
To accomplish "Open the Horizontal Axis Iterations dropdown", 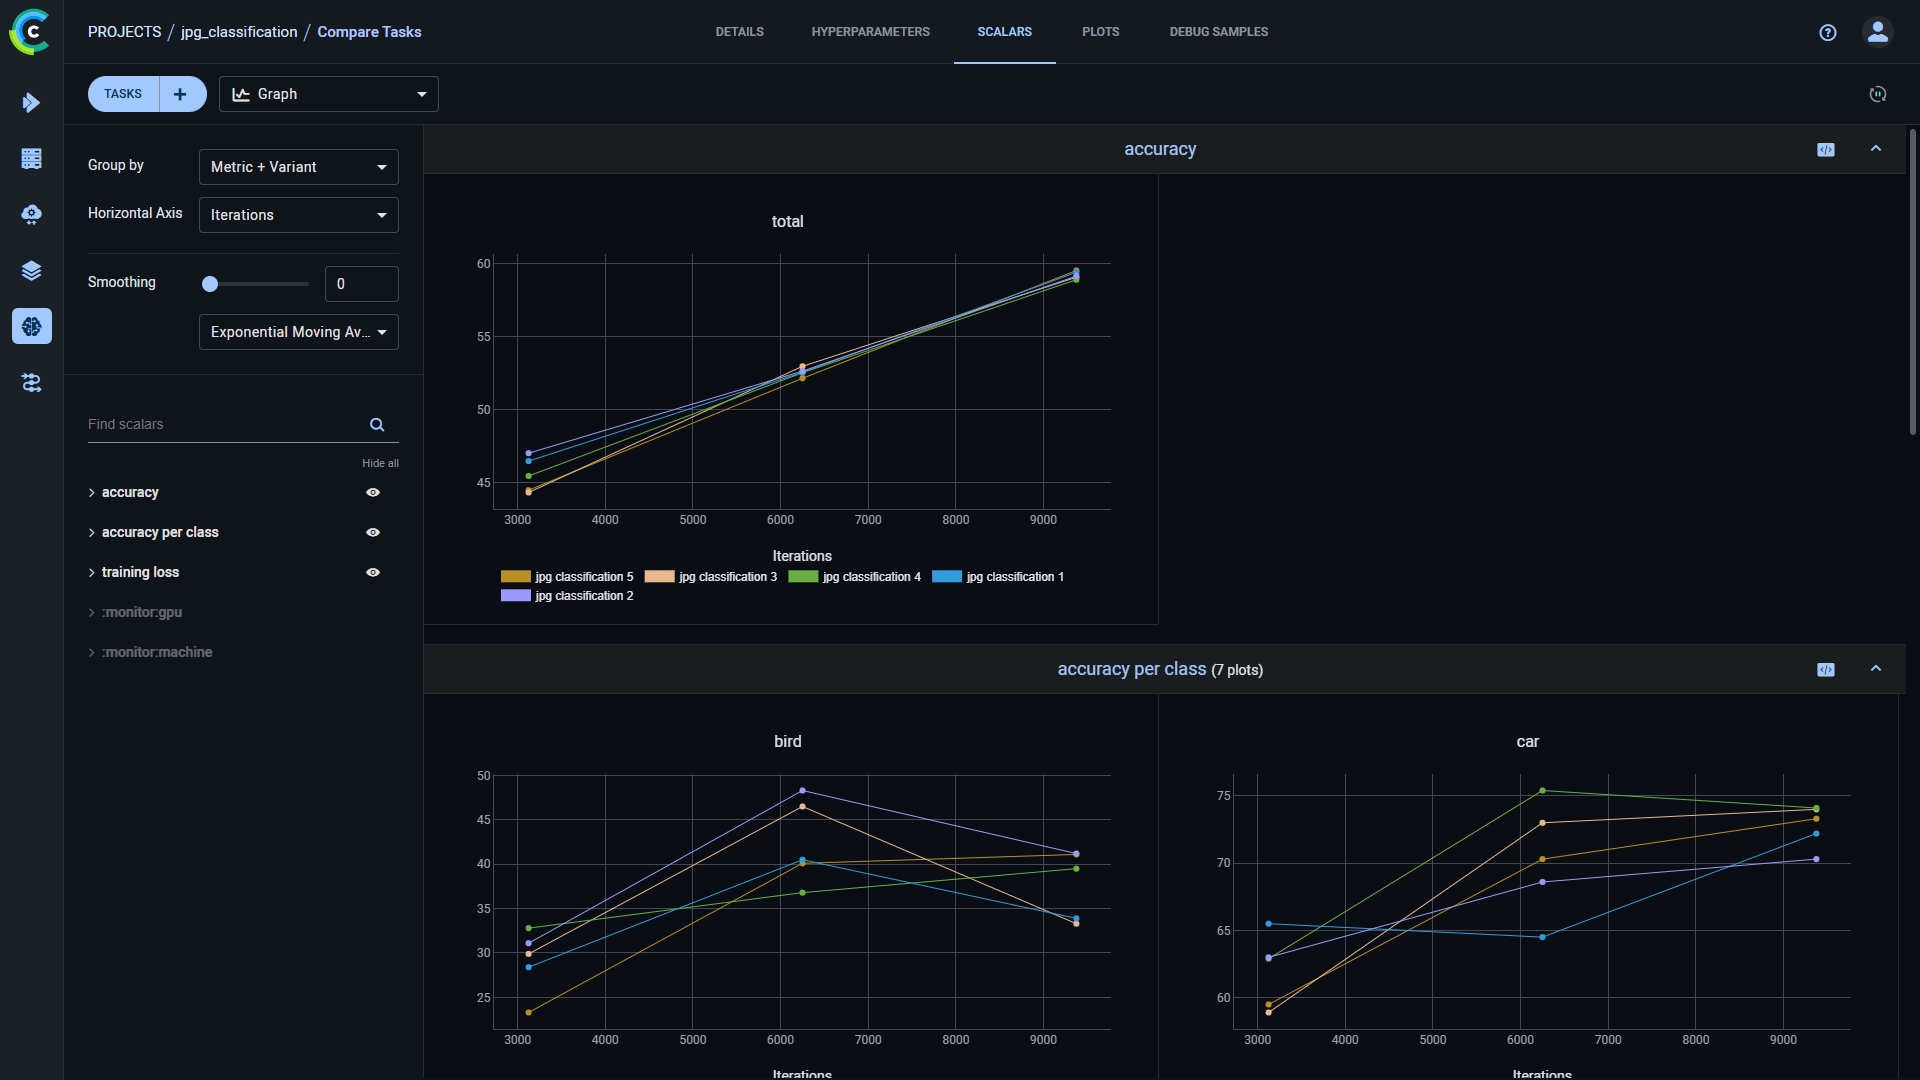I will coord(298,215).
